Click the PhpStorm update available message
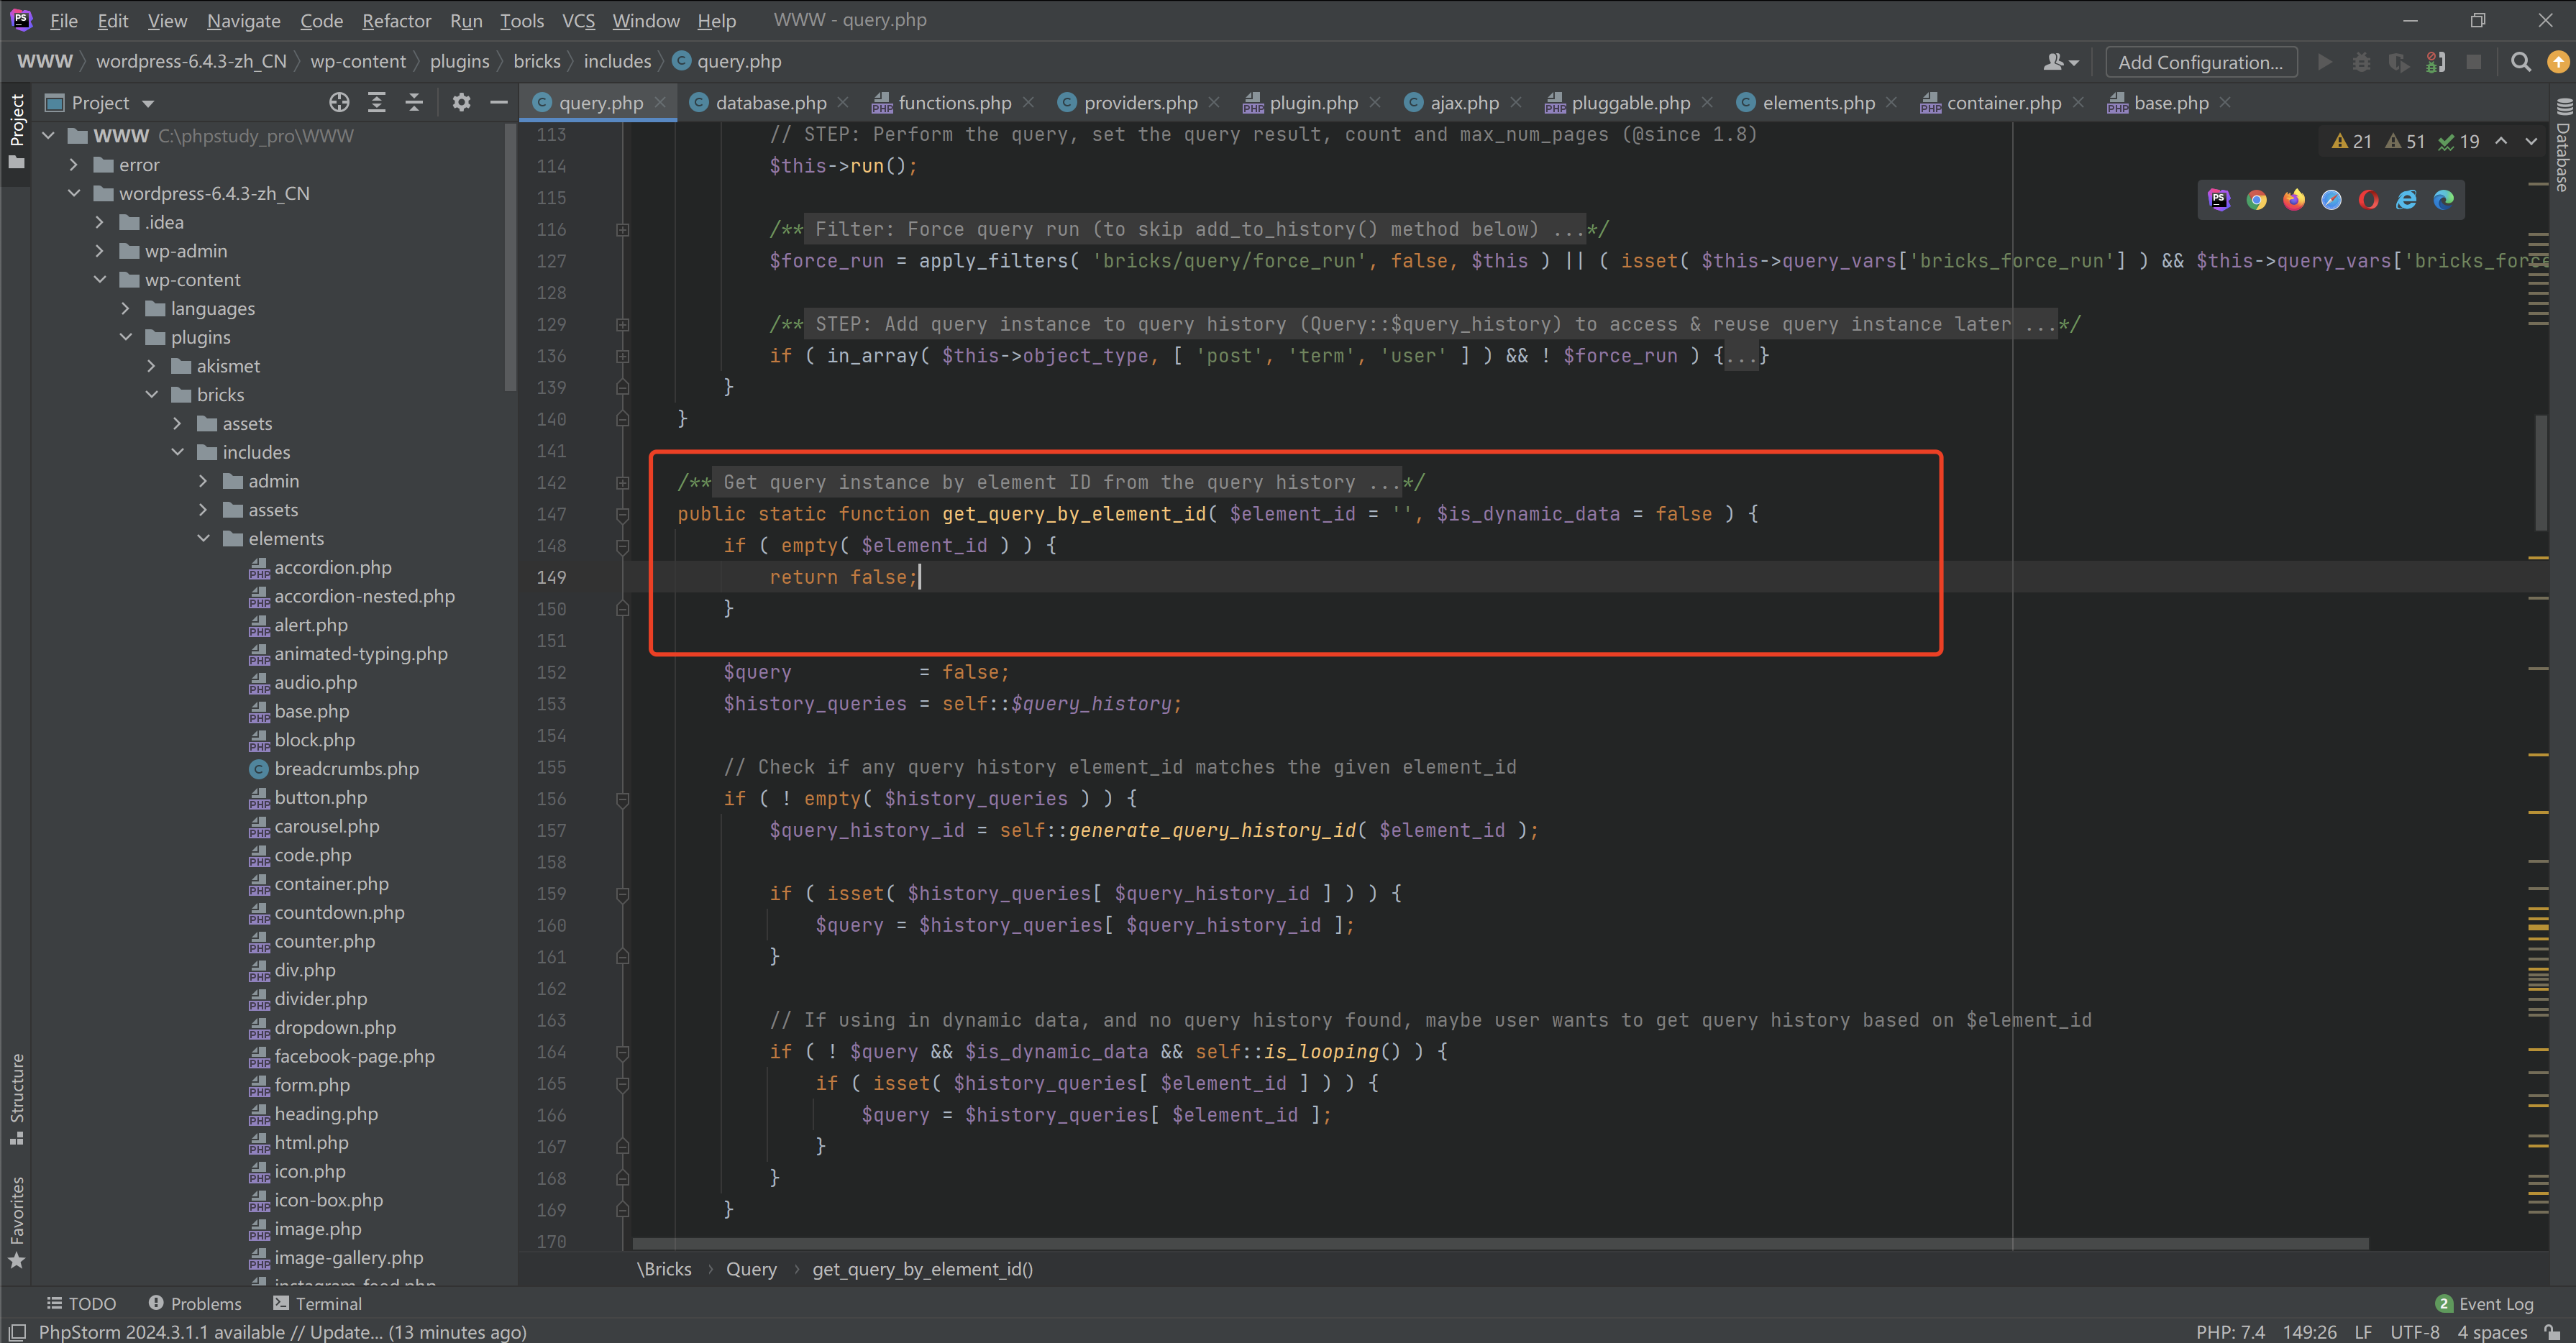This screenshot has width=2576, height=1343. [282, 1332]
